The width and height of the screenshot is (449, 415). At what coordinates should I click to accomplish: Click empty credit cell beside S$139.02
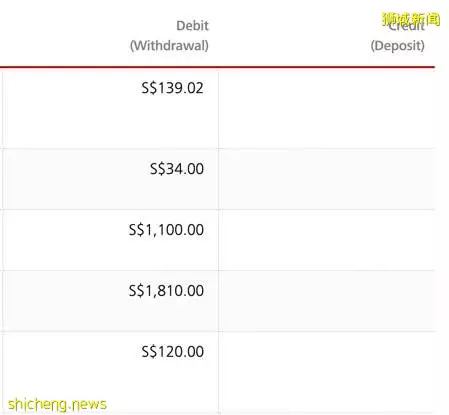click(x=327, y=108)
